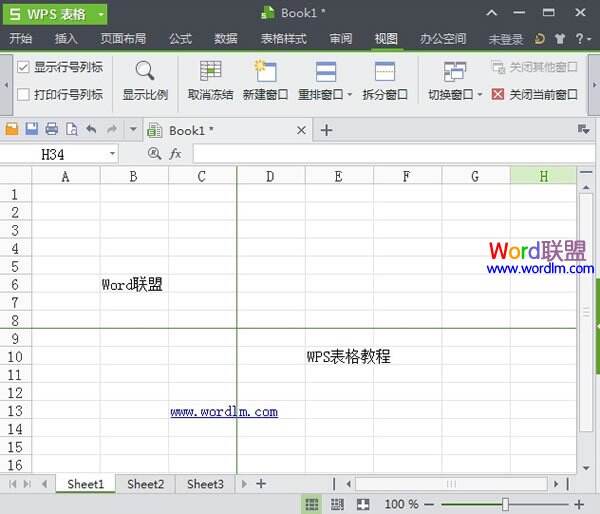Image resolution: width=600 pixels, height=514 pixels.
Task: Click the undo arrow in quick toolbar
Action: 91,129
